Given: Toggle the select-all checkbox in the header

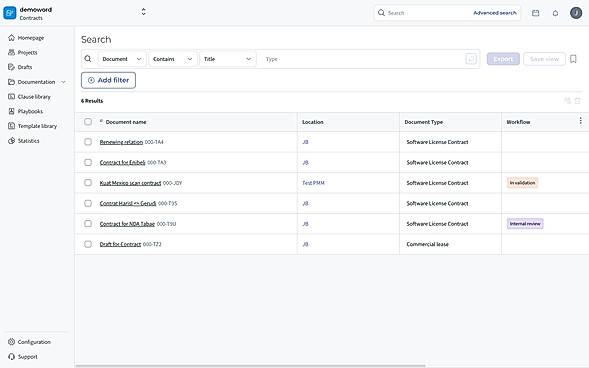Looking at the screenshot, I should (88, 122).
